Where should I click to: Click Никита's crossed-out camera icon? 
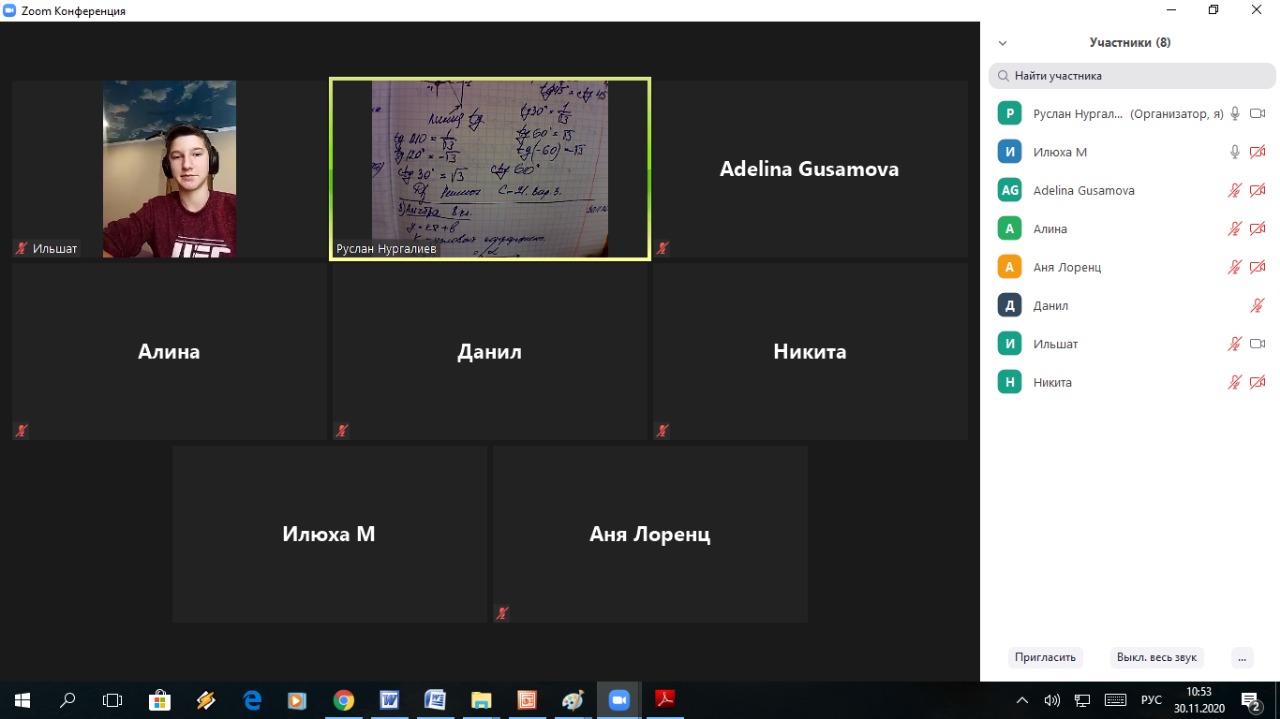tap(1258, 382)
